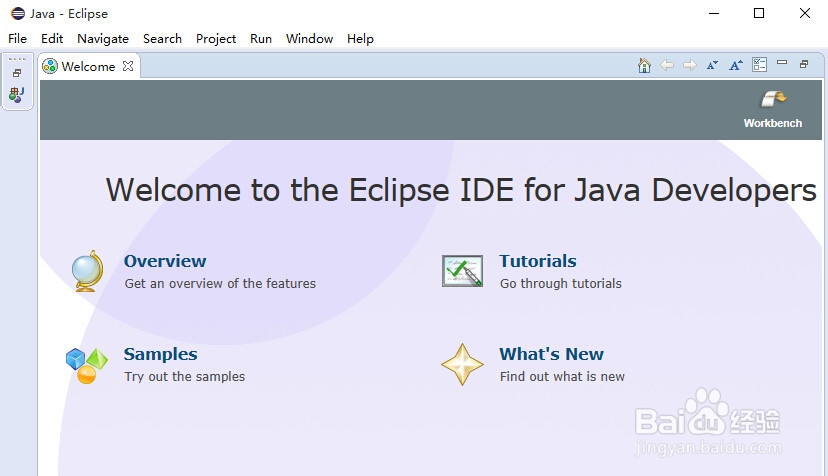Minimize the Welcome view
This screenshot has width=828, height=476.
[782, 64]
